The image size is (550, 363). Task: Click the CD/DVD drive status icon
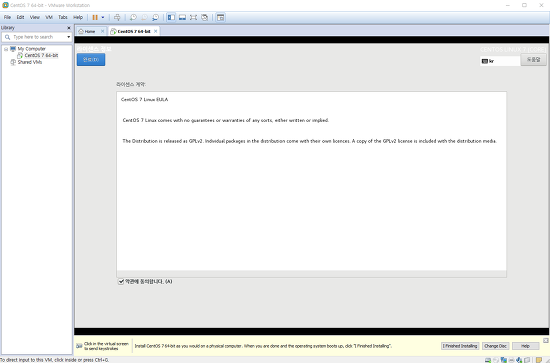(496, 360)
